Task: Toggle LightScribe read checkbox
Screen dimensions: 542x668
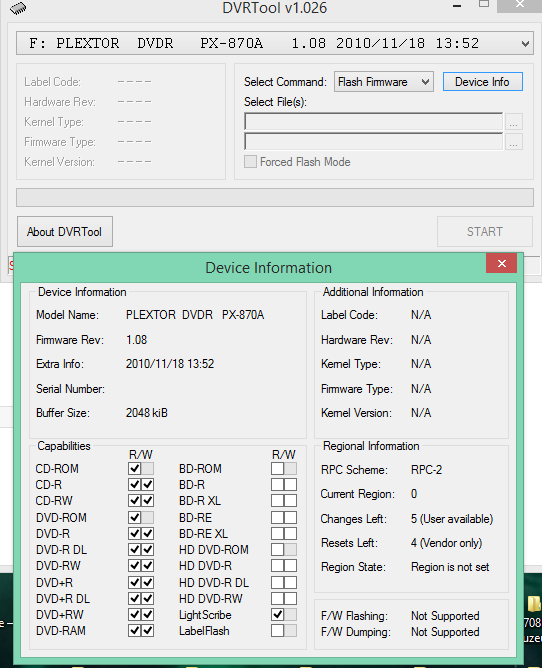Action: coord(277,615)
